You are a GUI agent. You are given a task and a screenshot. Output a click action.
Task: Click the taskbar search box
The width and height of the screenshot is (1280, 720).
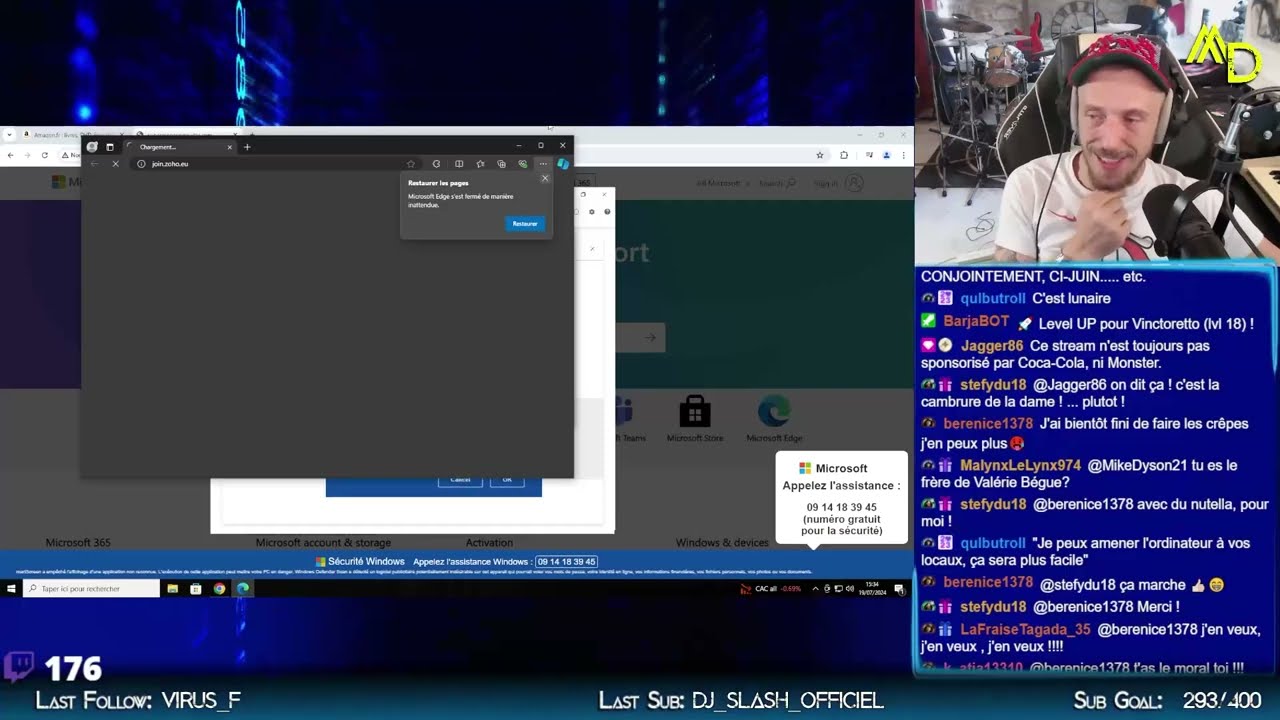(x=91, y=589)
